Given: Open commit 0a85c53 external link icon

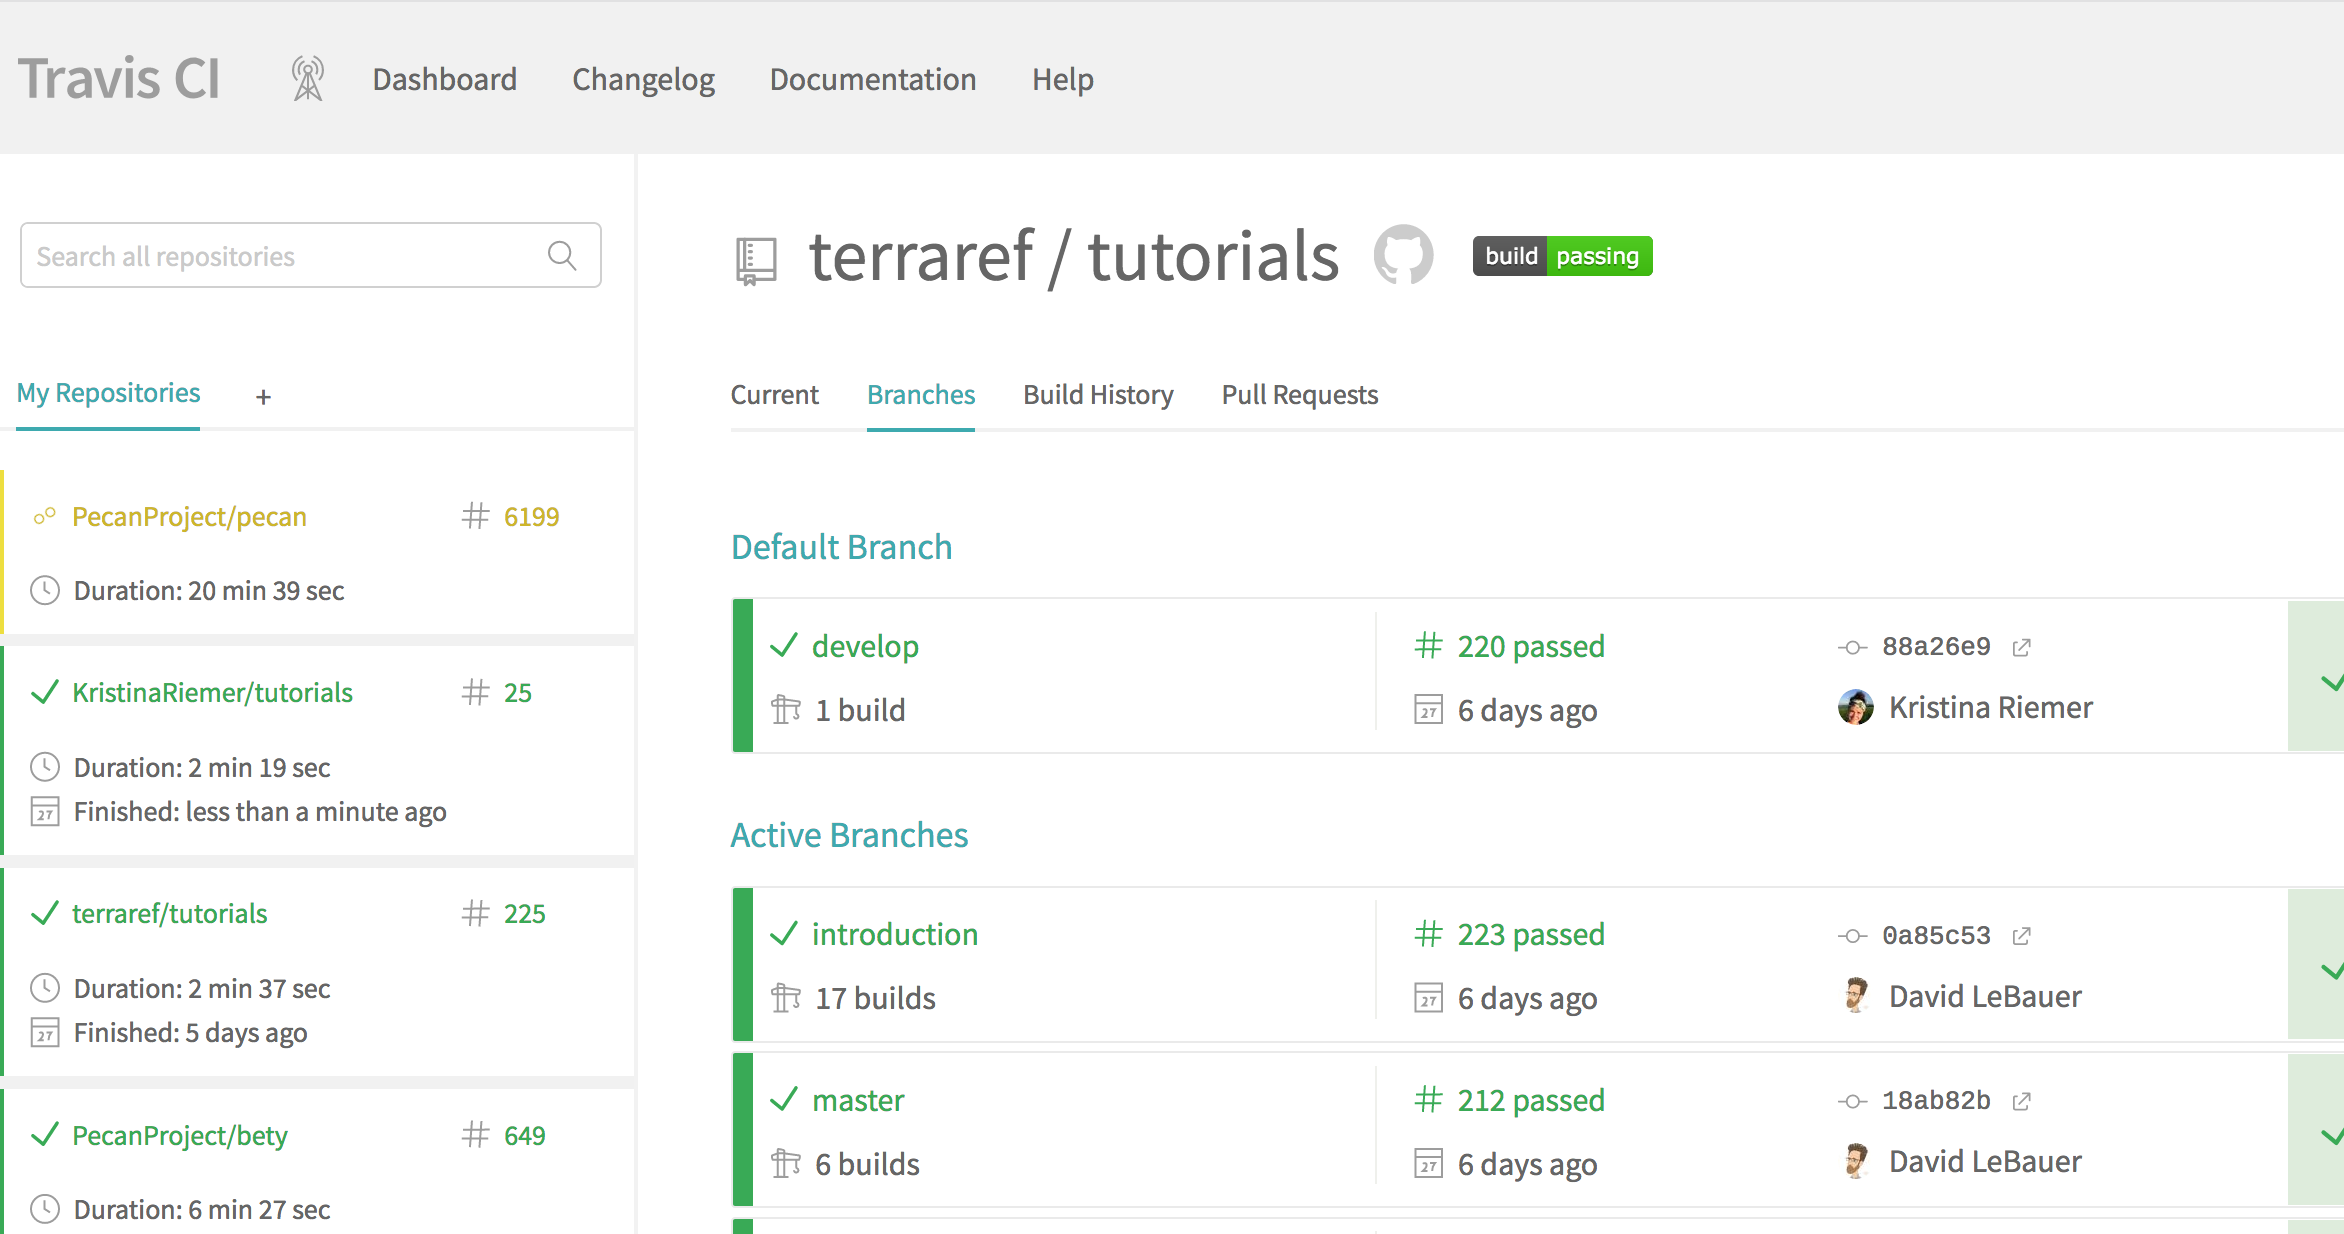Looking at the screenshot, I should click(2021, 936).
